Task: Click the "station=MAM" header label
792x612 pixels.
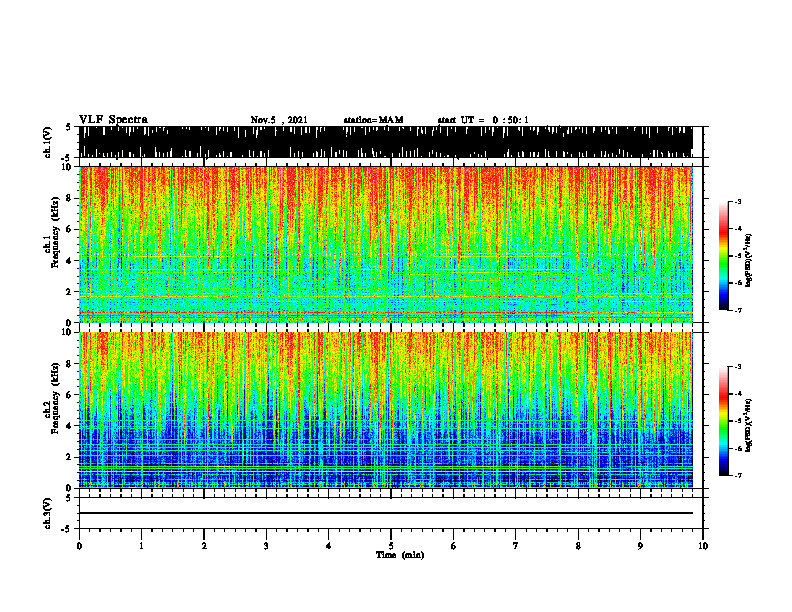Action: tap(373, 120)
